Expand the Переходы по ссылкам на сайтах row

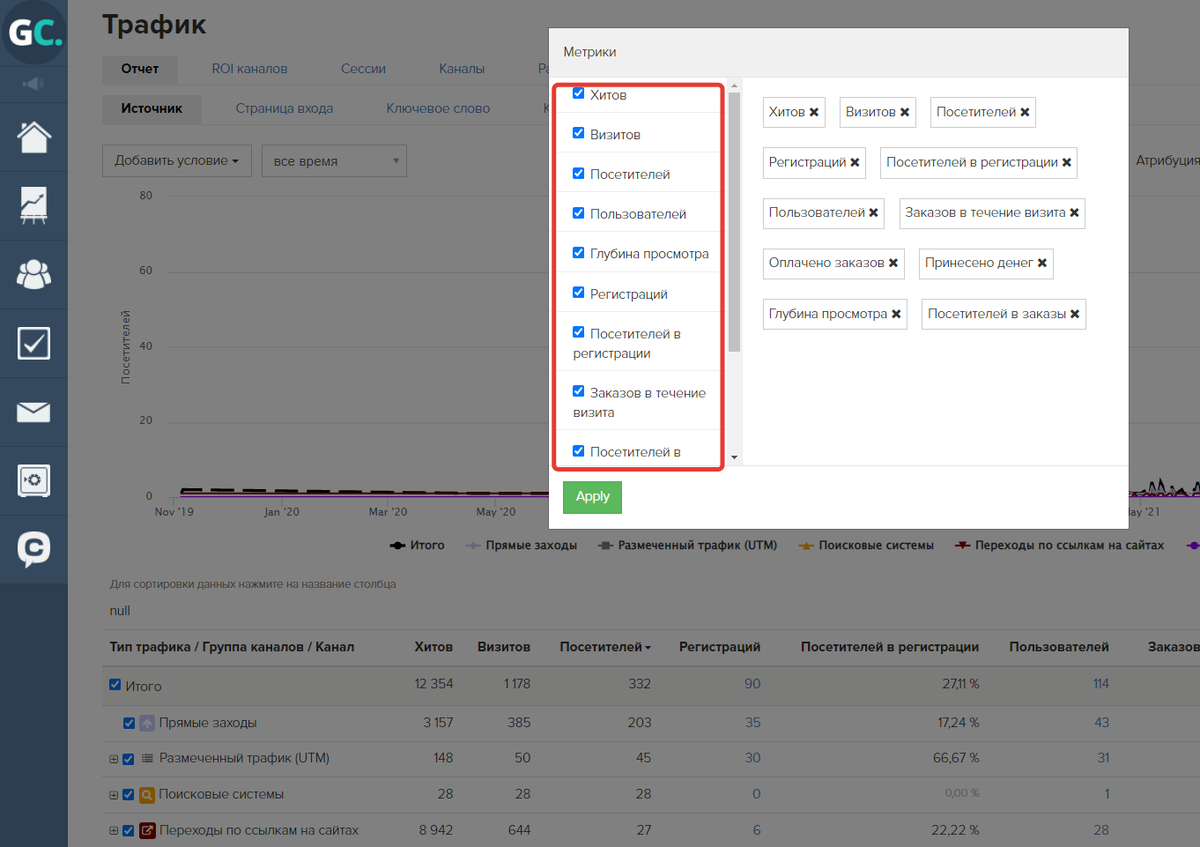114,831
